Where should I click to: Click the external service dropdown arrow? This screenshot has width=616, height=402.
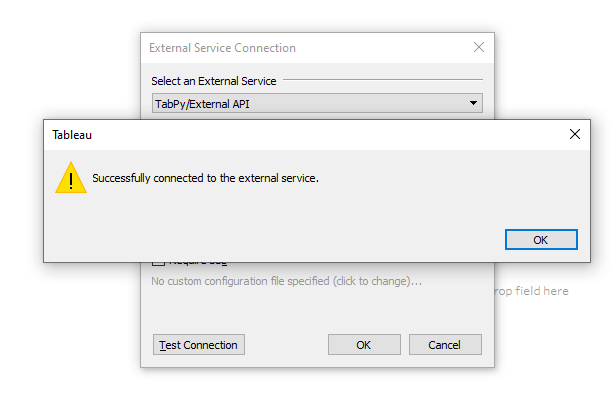point(473,103)
